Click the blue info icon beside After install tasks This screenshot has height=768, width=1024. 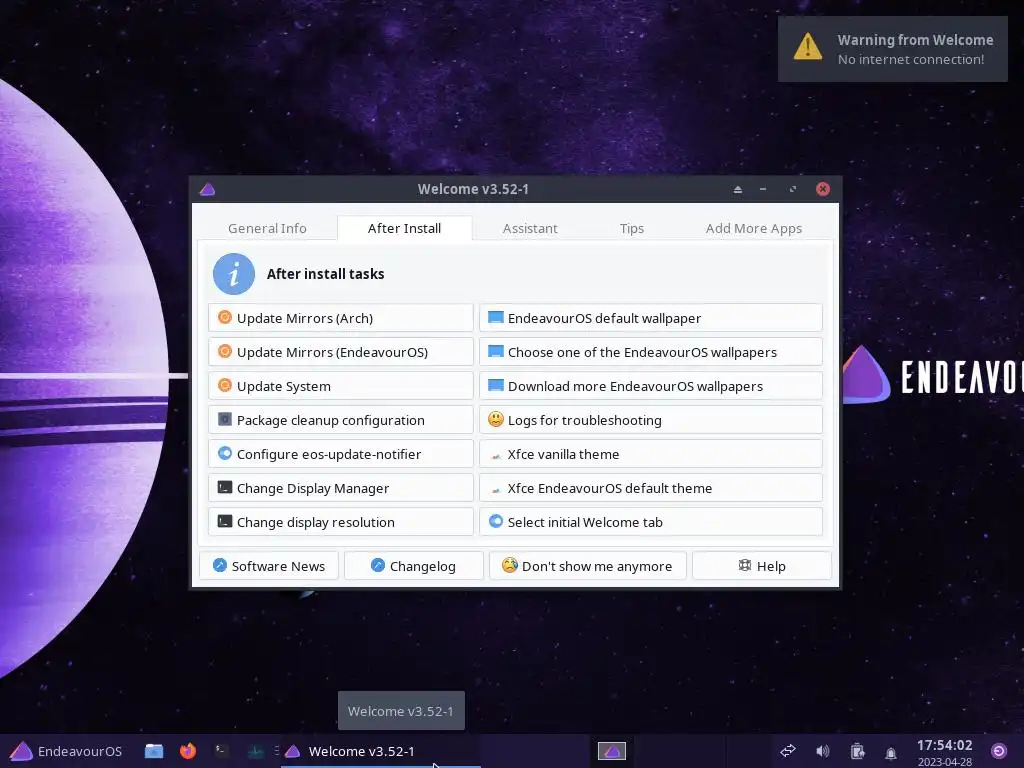234,274
